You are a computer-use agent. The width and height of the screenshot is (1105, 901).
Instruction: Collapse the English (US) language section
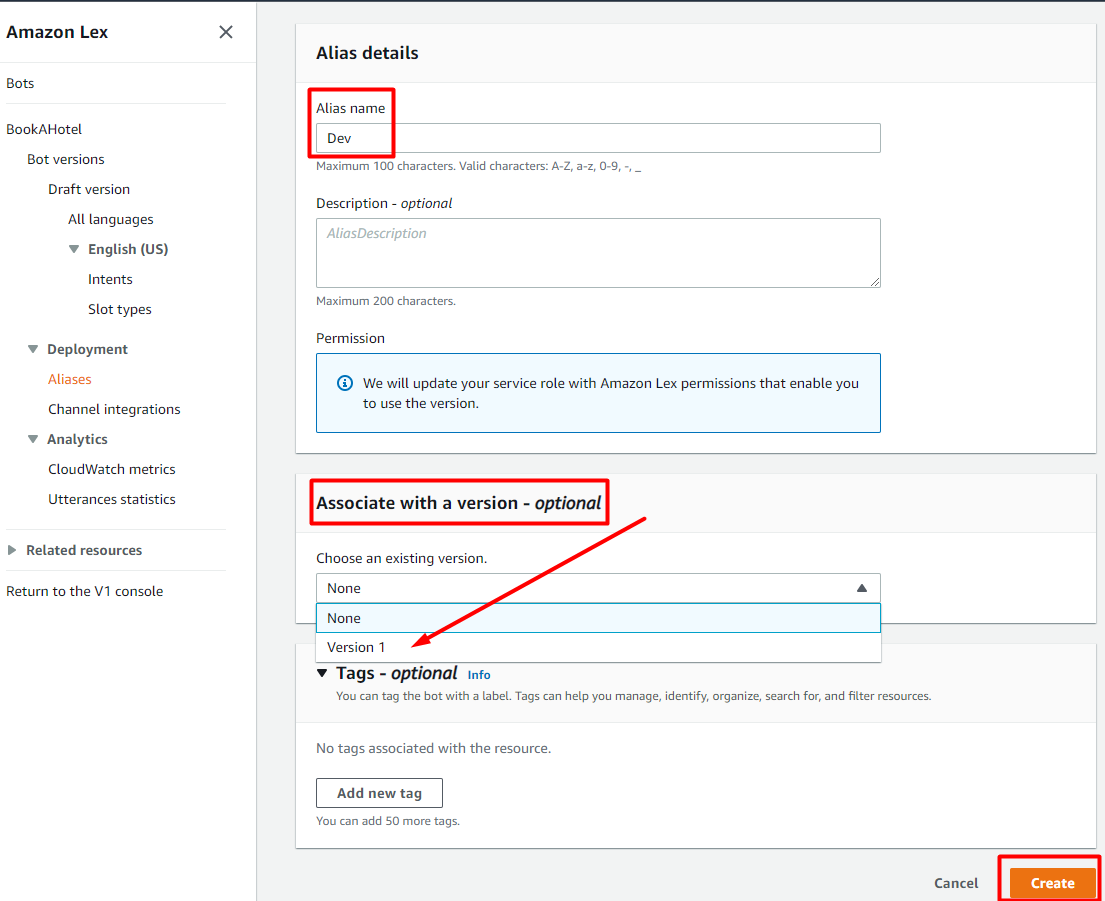coord(73,248)
